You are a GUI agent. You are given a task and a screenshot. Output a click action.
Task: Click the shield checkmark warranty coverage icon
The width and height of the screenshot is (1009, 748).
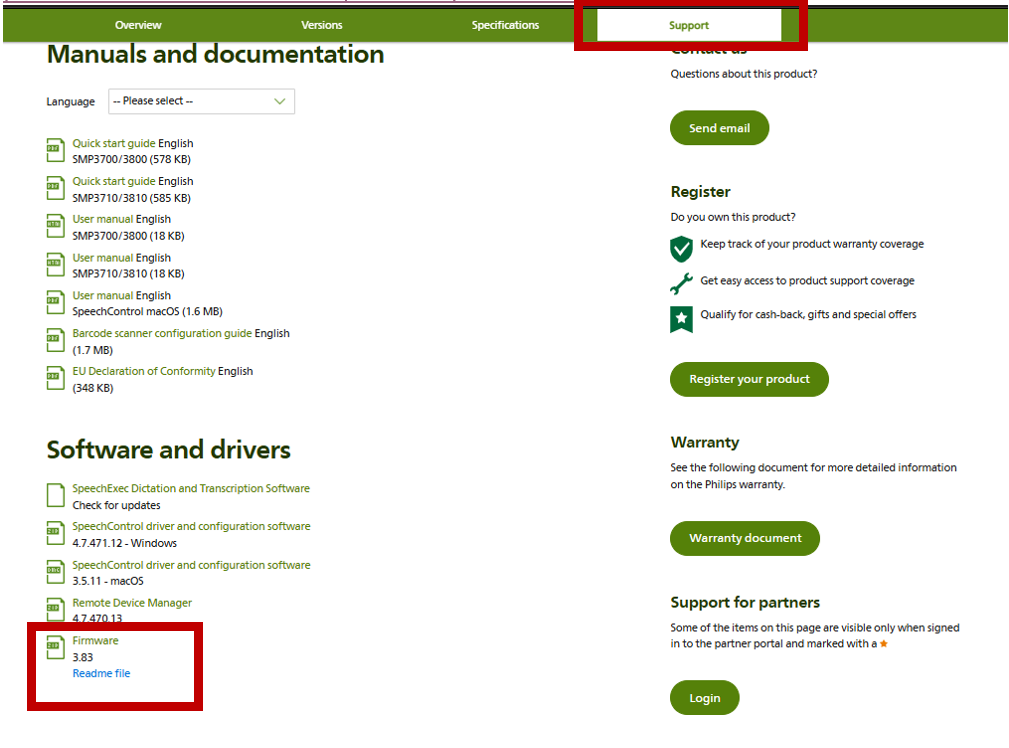tap(681, 248)
